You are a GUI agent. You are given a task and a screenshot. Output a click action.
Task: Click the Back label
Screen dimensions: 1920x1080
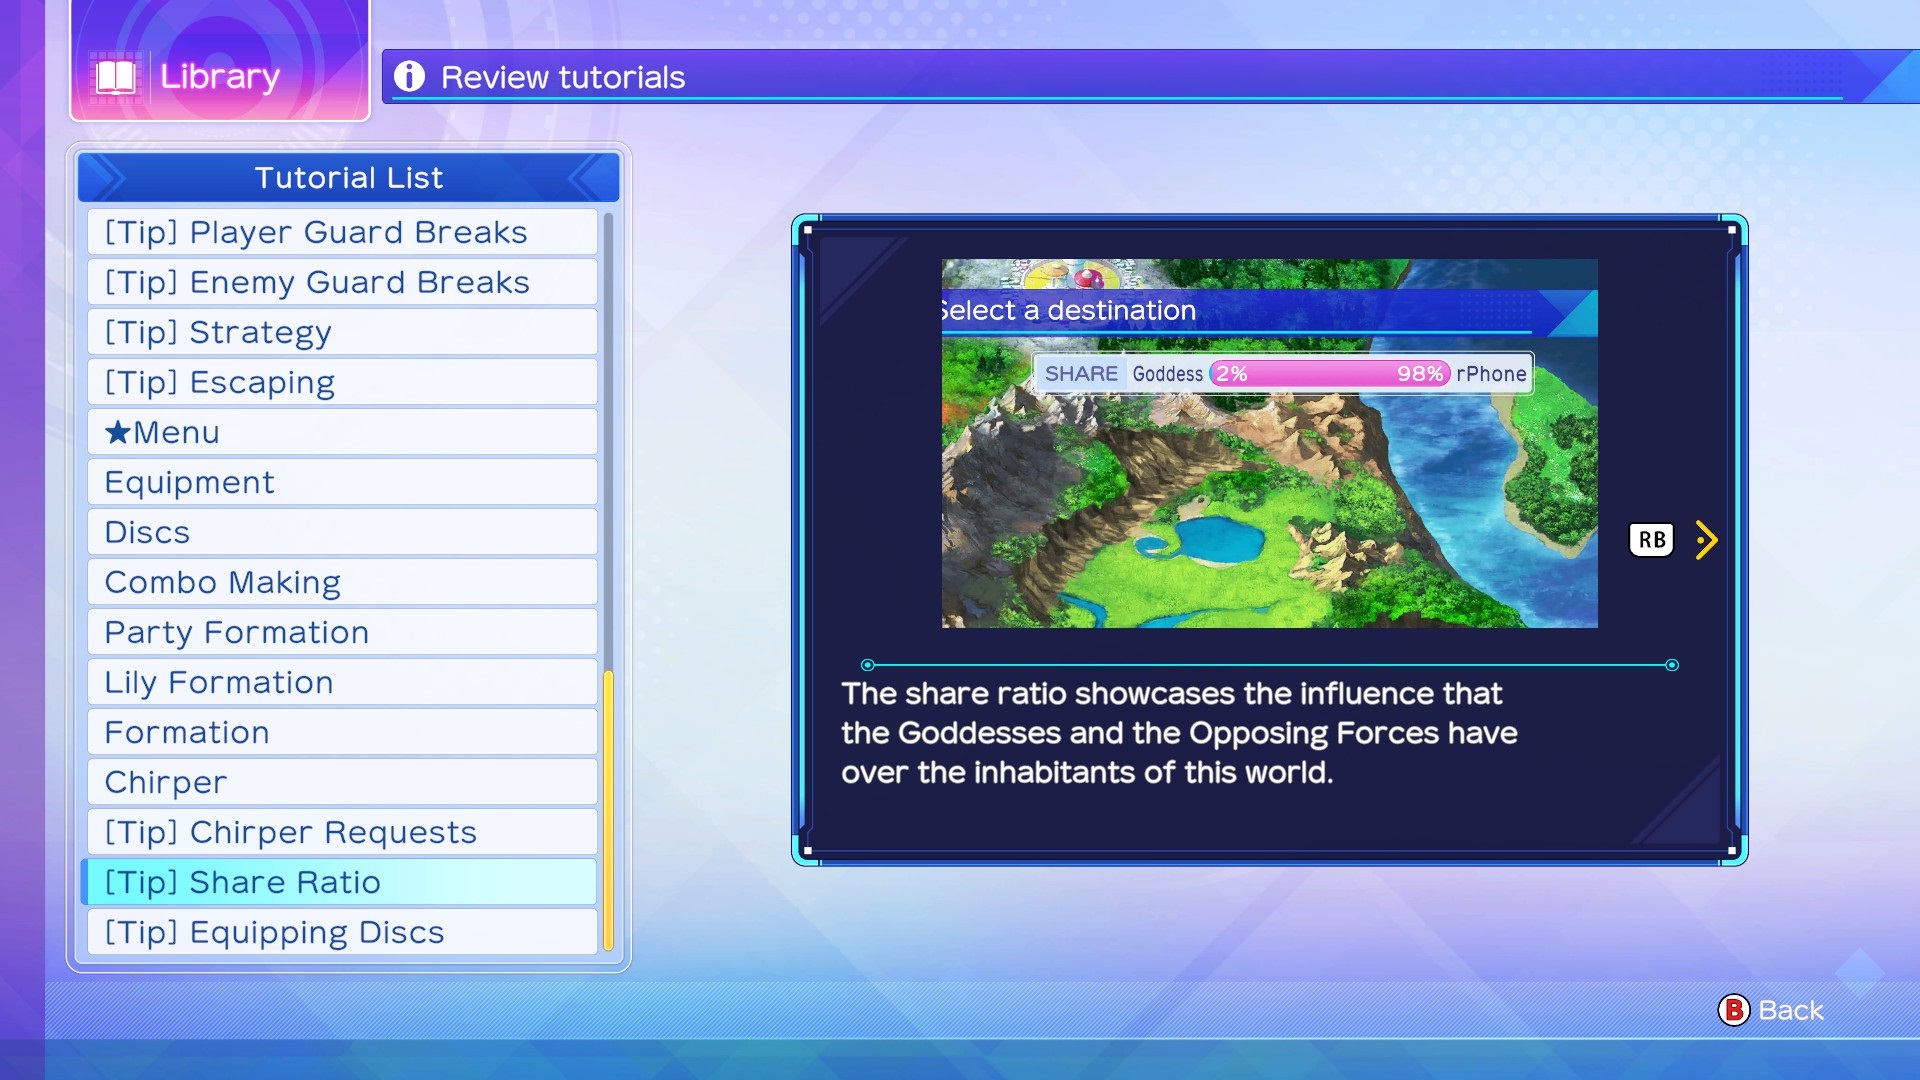coord(1790,1010)
